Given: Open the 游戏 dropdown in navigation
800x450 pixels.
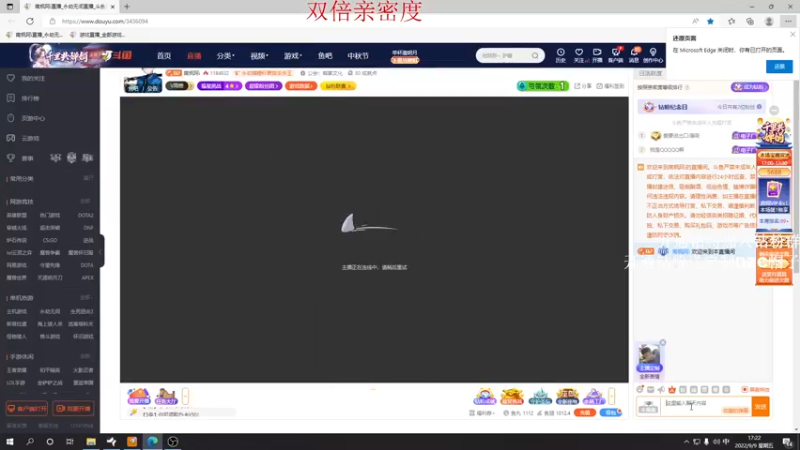Looking at the screenshot, I should click(293, 56).
